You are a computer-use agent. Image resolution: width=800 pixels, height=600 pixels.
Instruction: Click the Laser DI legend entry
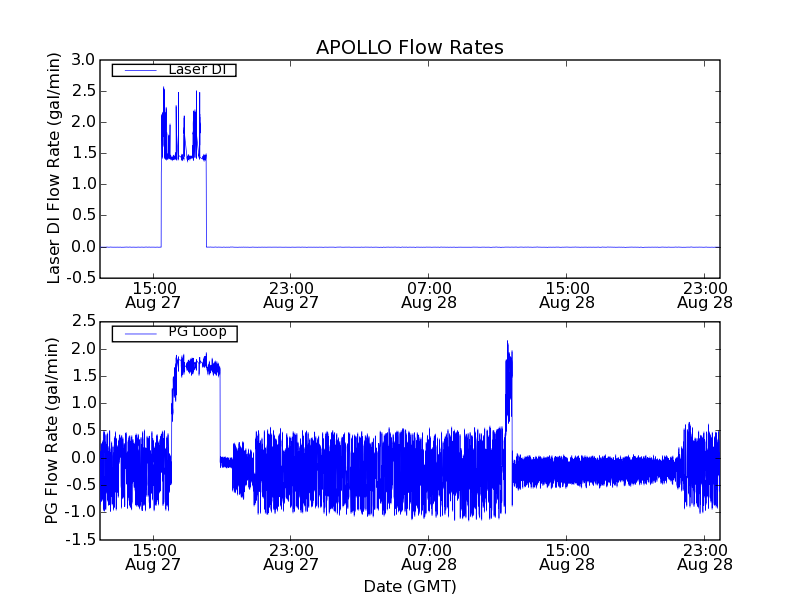tap(174, 69)
